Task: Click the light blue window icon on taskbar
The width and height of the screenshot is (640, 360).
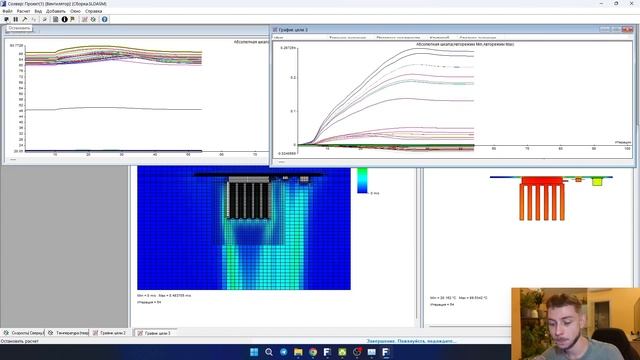Action: click(x=371, y=352)
